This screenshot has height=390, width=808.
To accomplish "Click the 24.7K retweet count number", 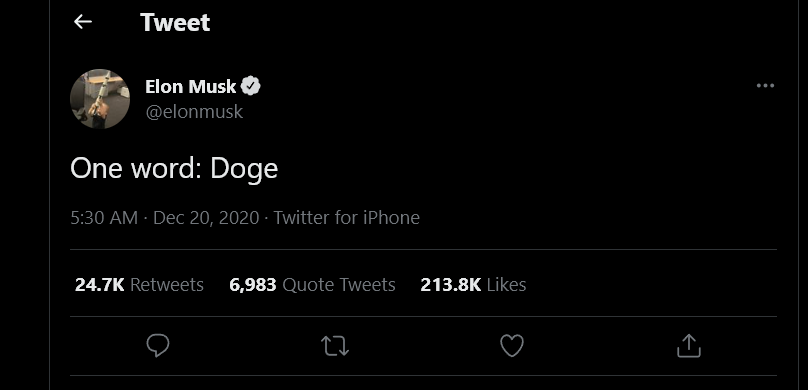I will click(x=99, y=284).
